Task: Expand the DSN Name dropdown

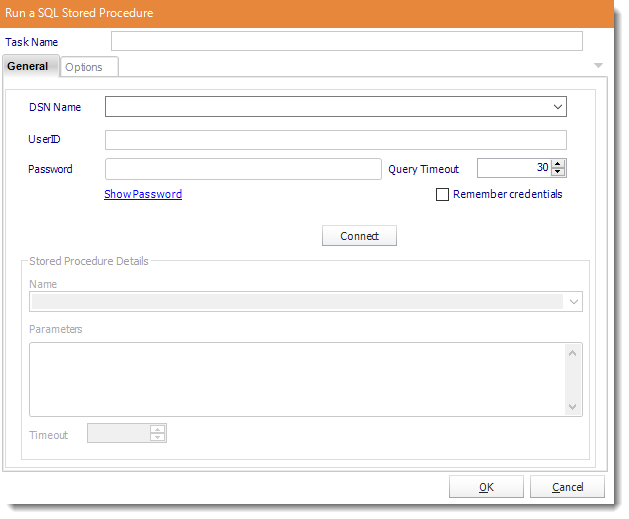Action: [x=558, y=107]
